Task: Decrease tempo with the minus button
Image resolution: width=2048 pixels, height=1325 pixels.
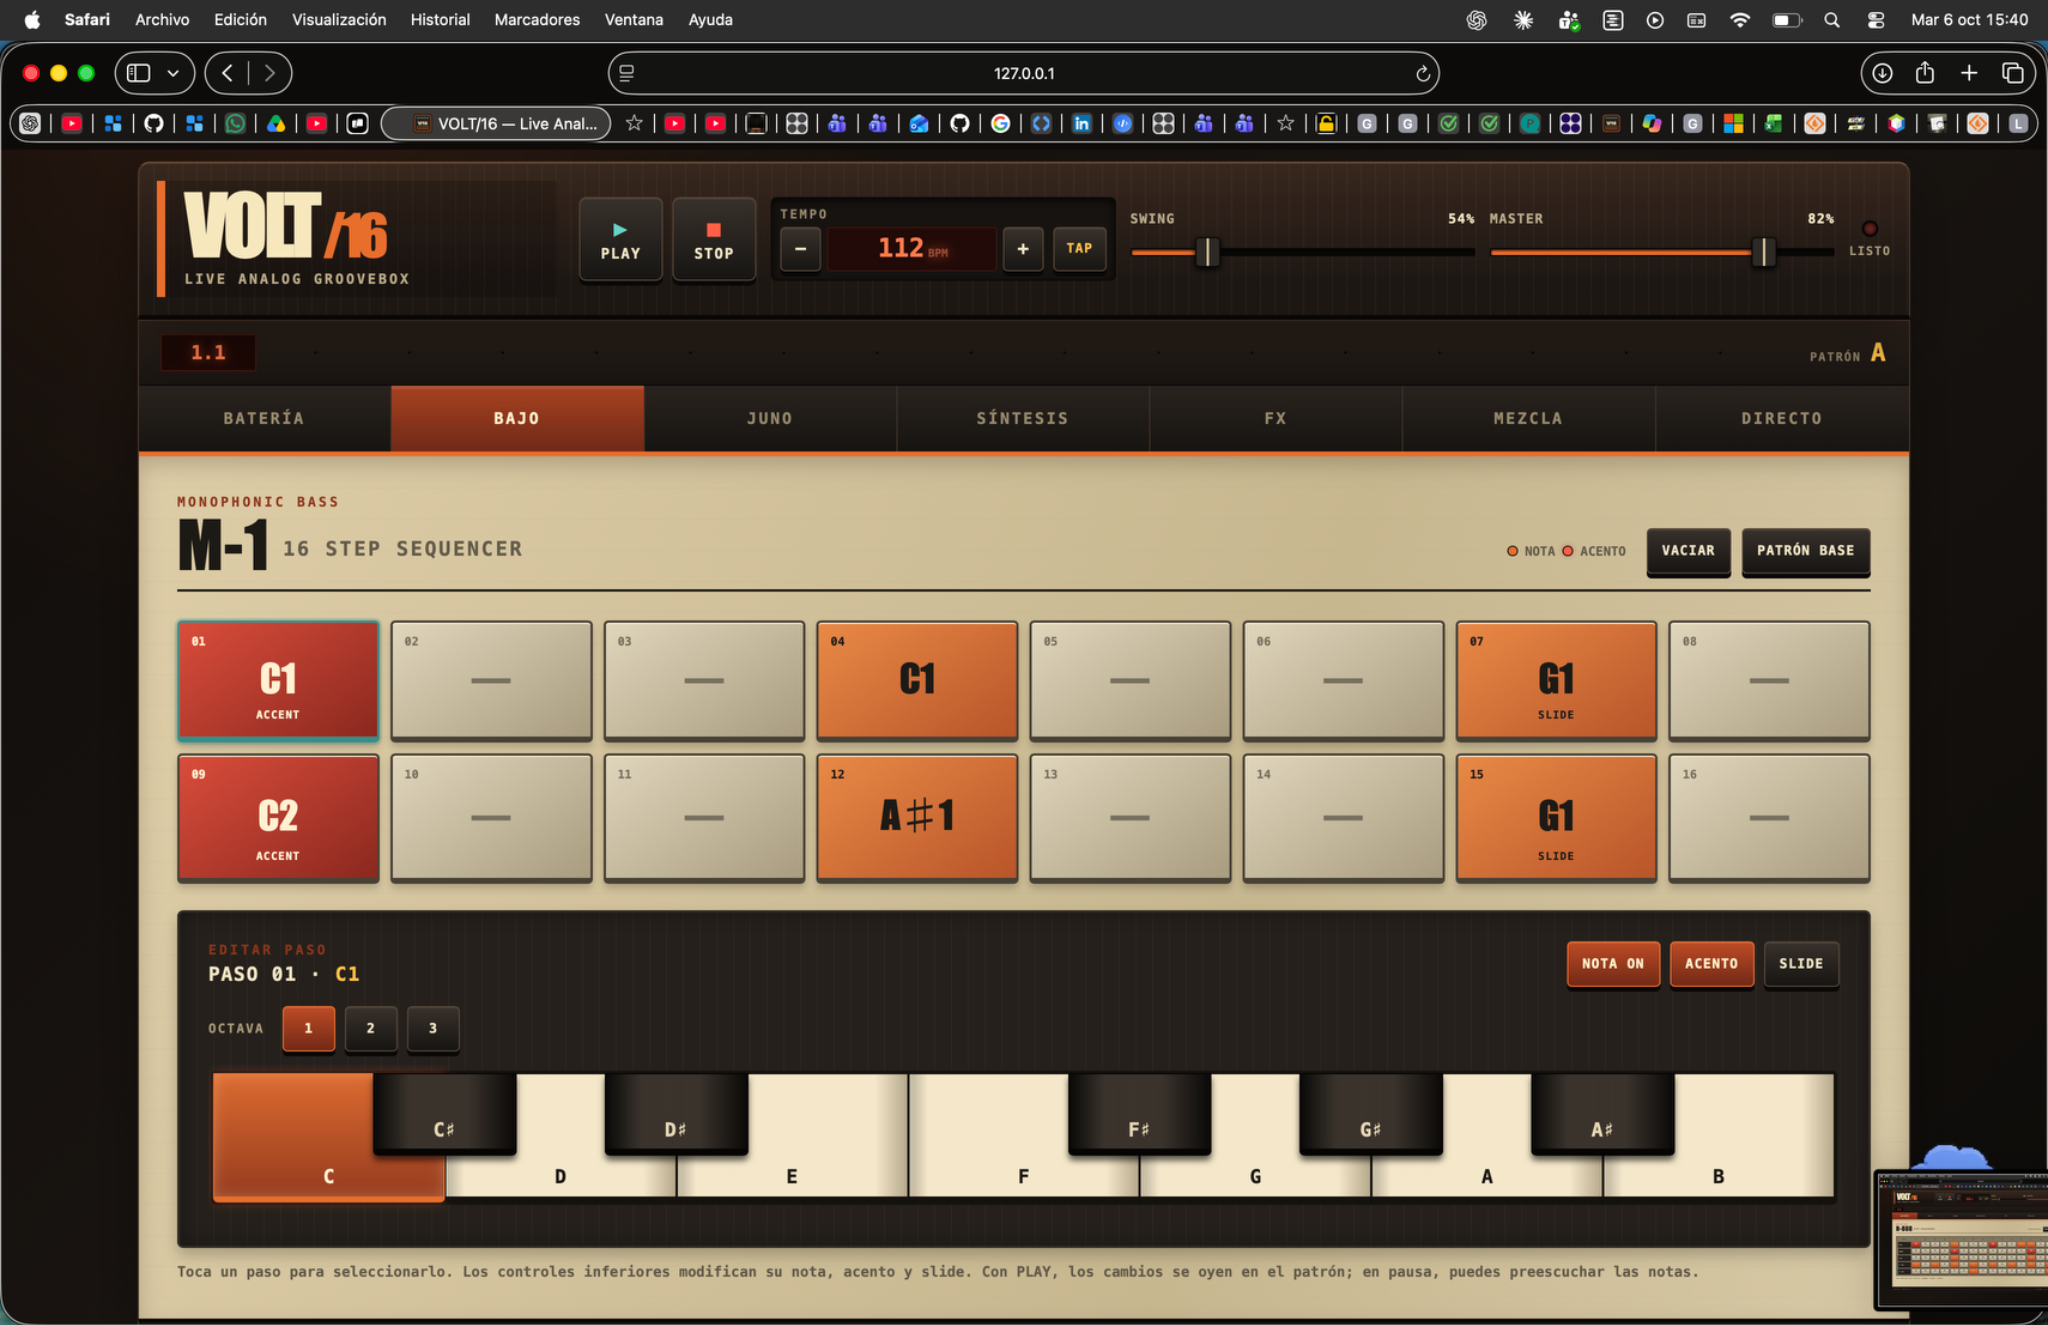Action: 800,249
